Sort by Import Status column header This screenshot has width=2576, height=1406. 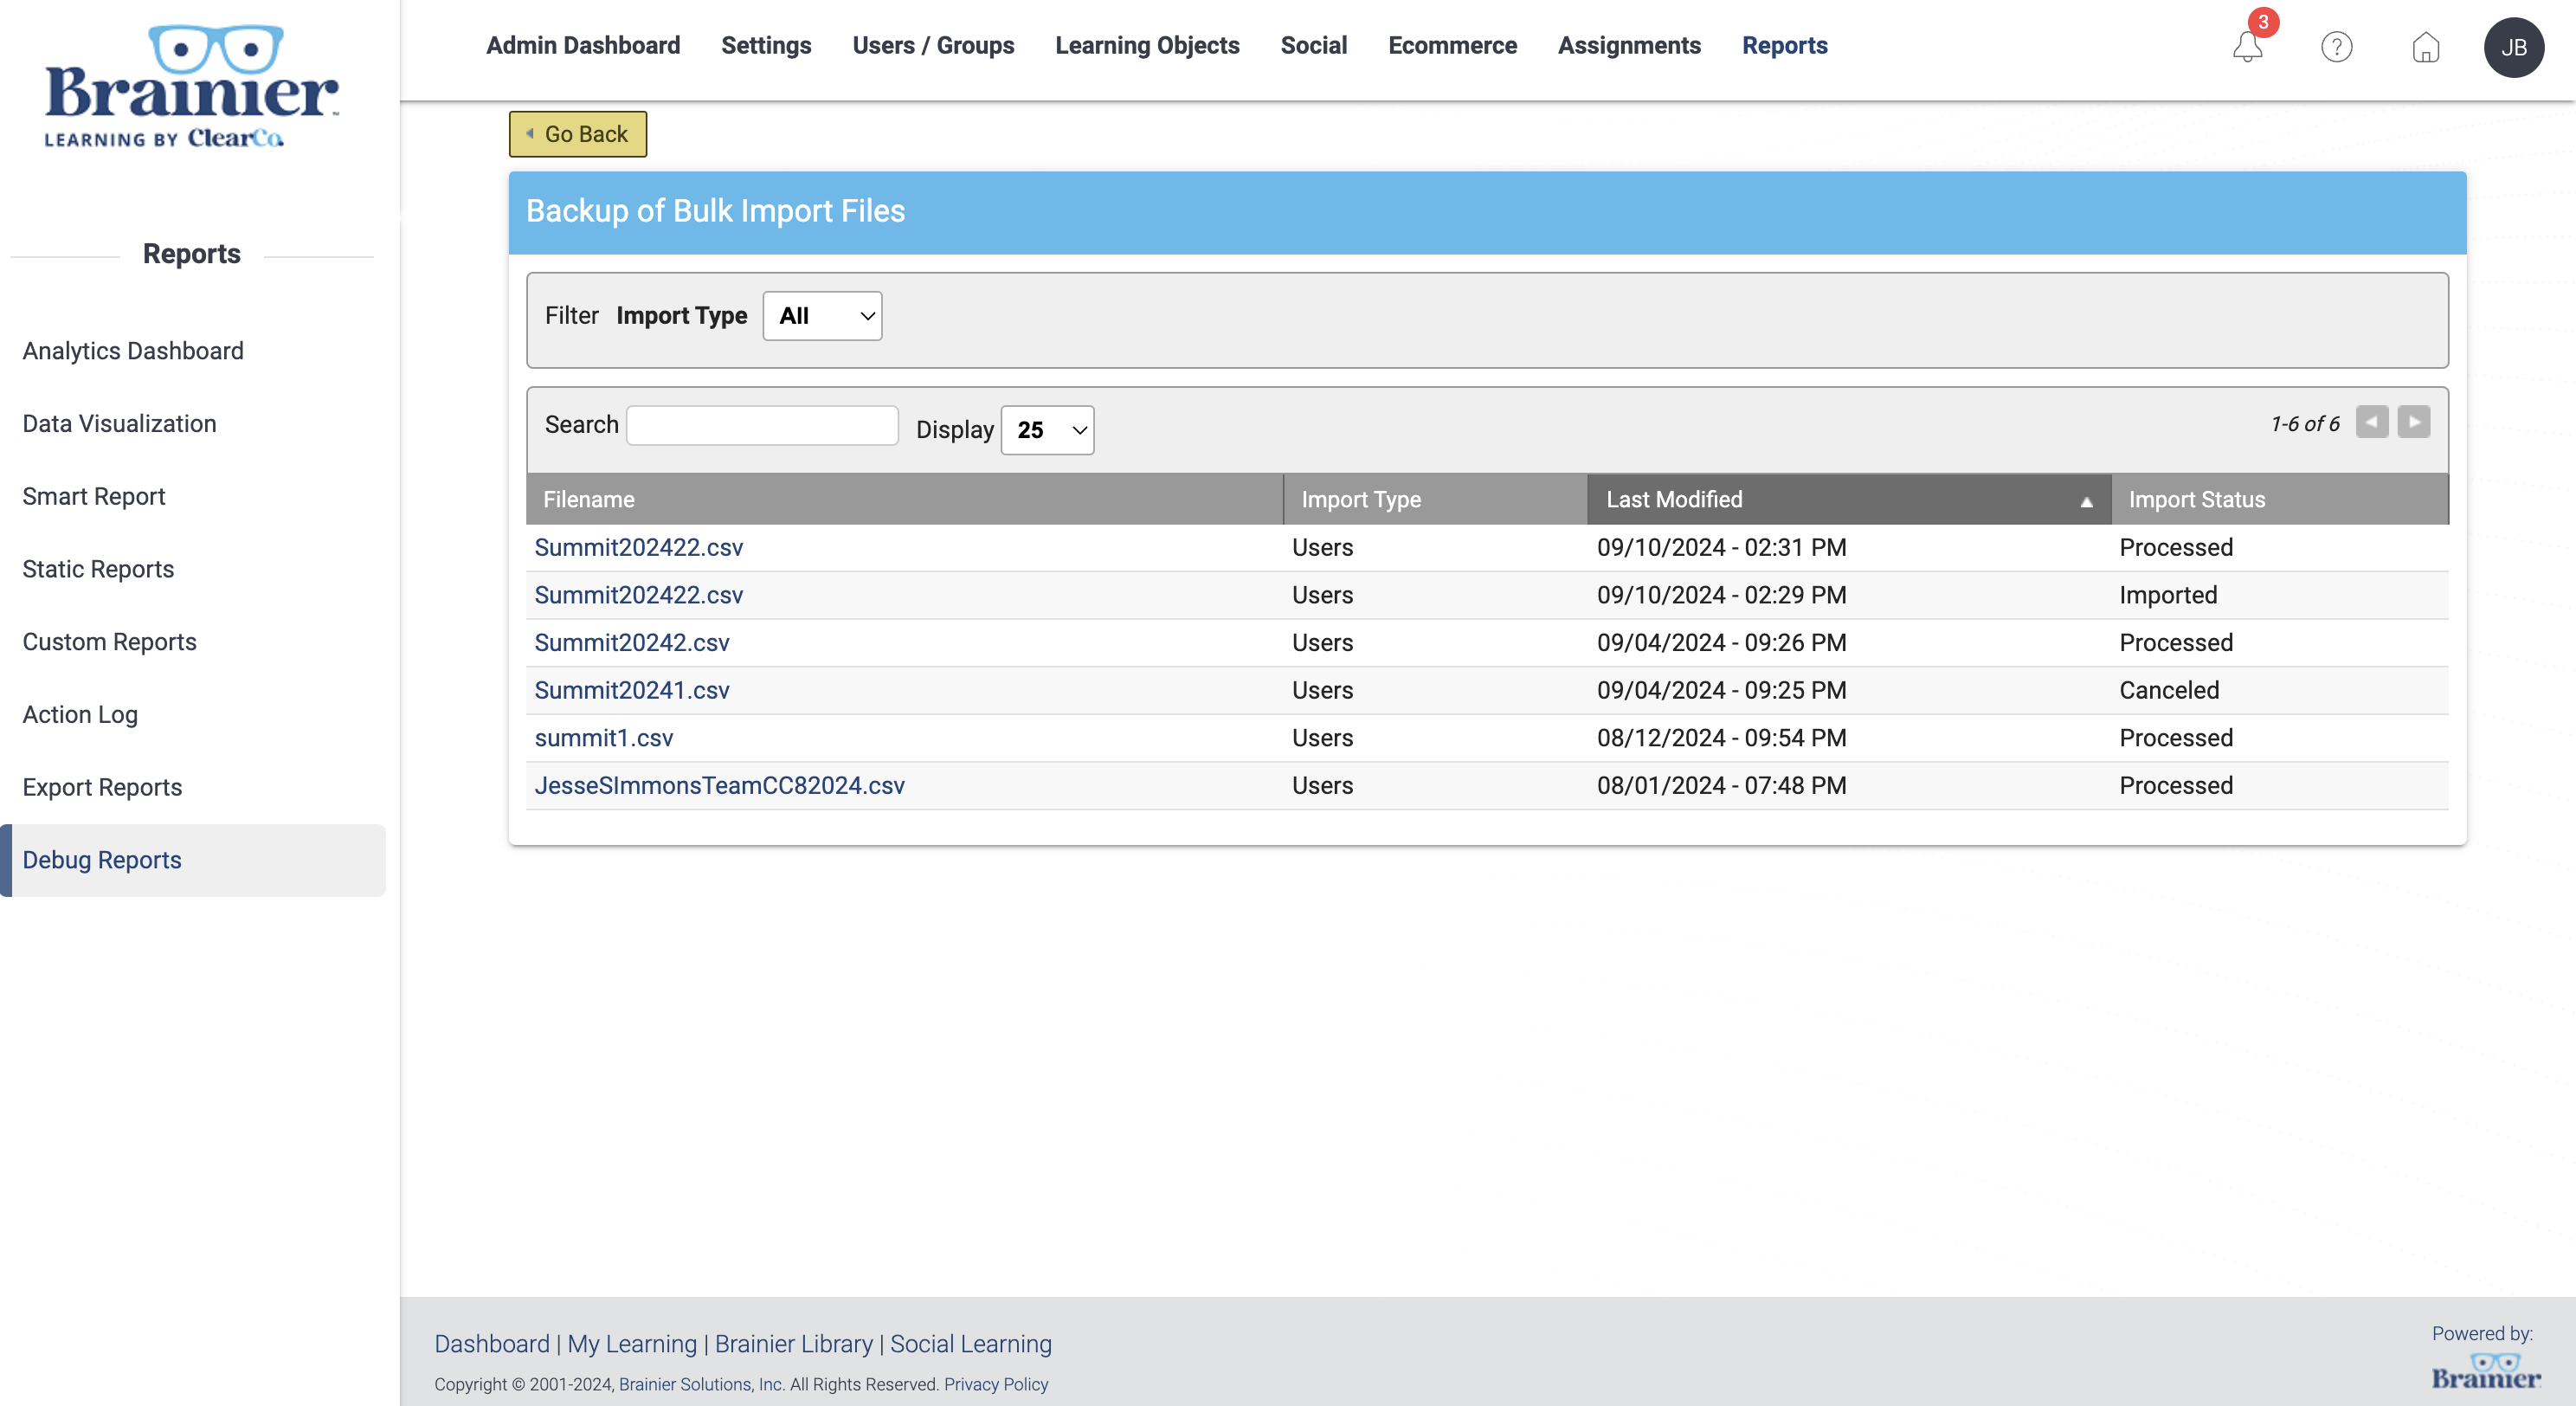(2280, 499)
